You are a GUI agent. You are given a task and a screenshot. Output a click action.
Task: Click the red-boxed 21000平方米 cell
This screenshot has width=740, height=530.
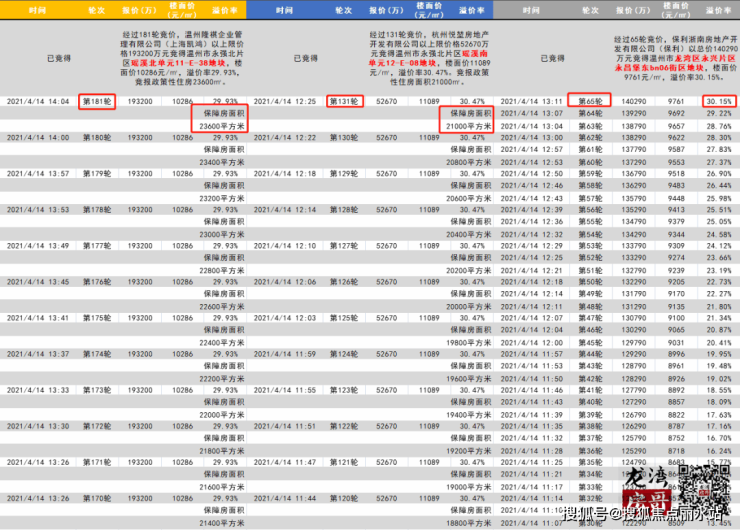[467, 126]
